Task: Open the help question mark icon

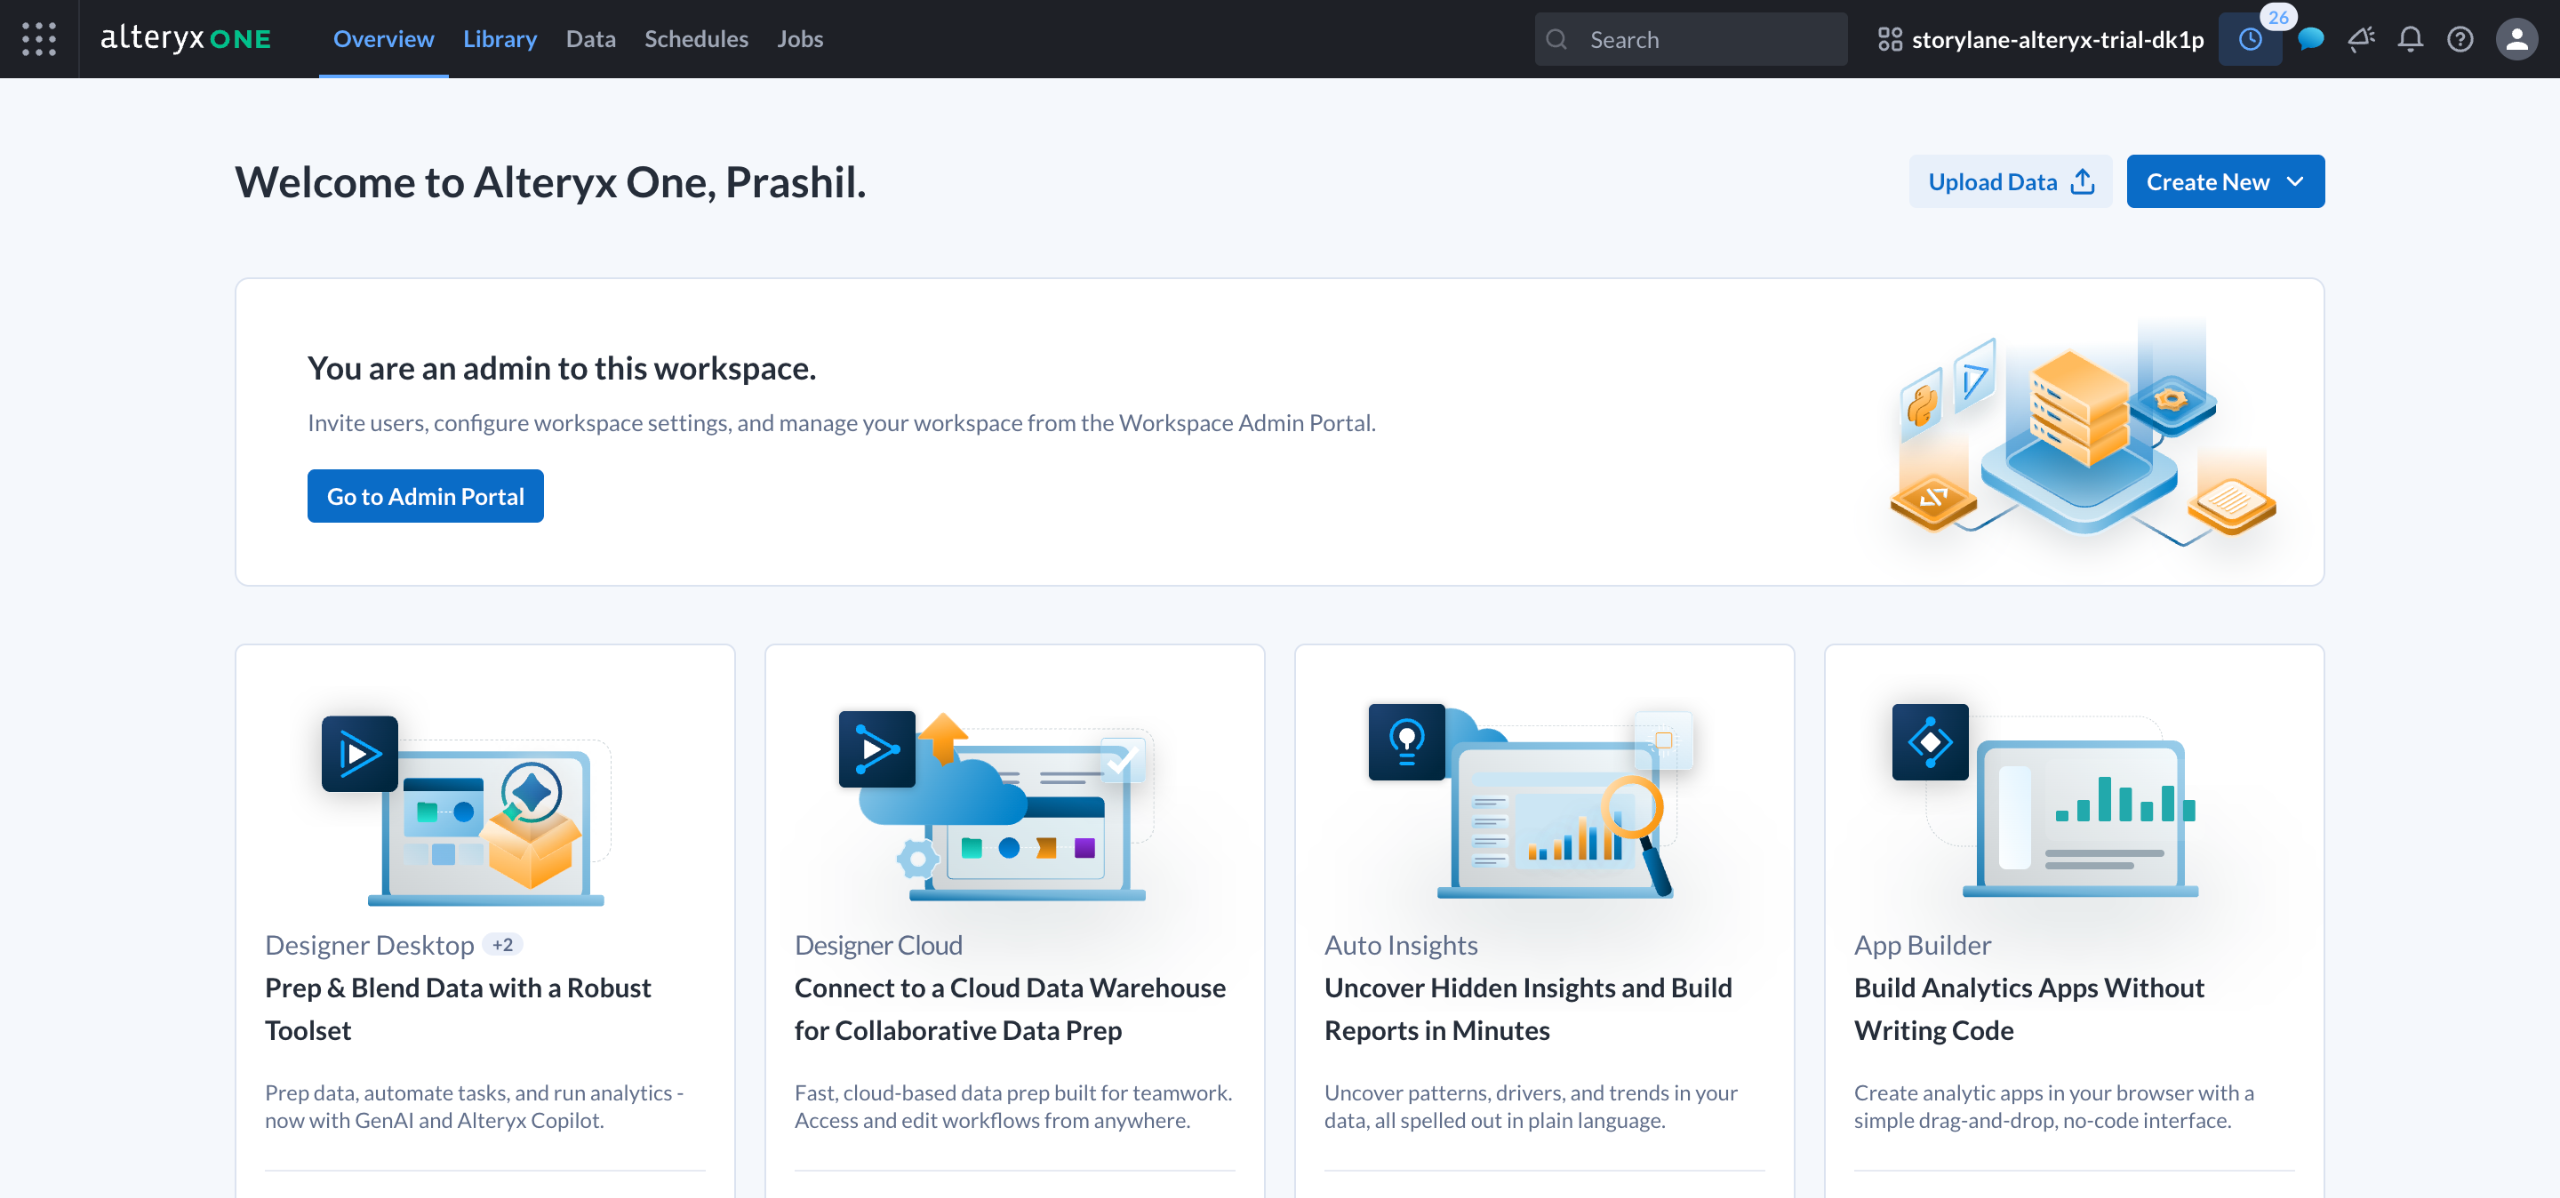Action: click(2461, 39)
